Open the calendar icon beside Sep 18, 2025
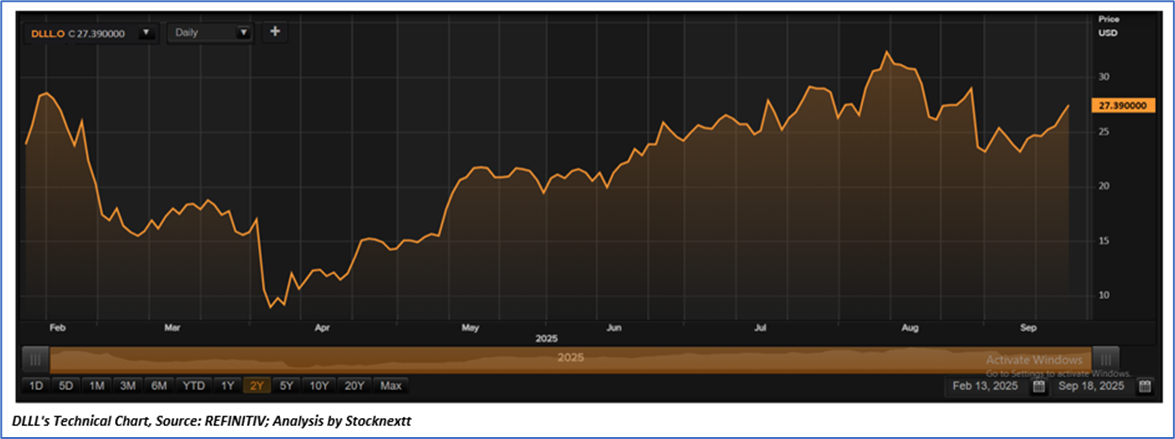This screenshot has width=1175, height=439. pyautogui.click(x=1144, y=387)
